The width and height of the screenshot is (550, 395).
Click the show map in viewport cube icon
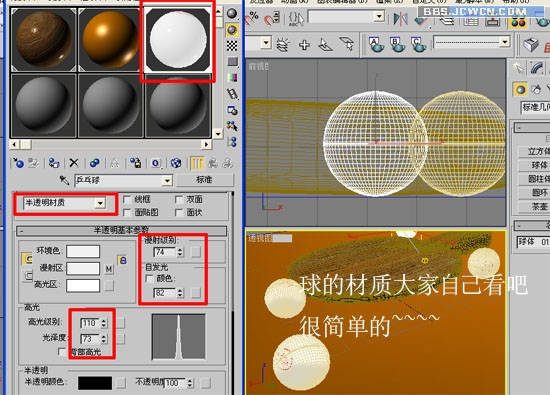[176, 163]
